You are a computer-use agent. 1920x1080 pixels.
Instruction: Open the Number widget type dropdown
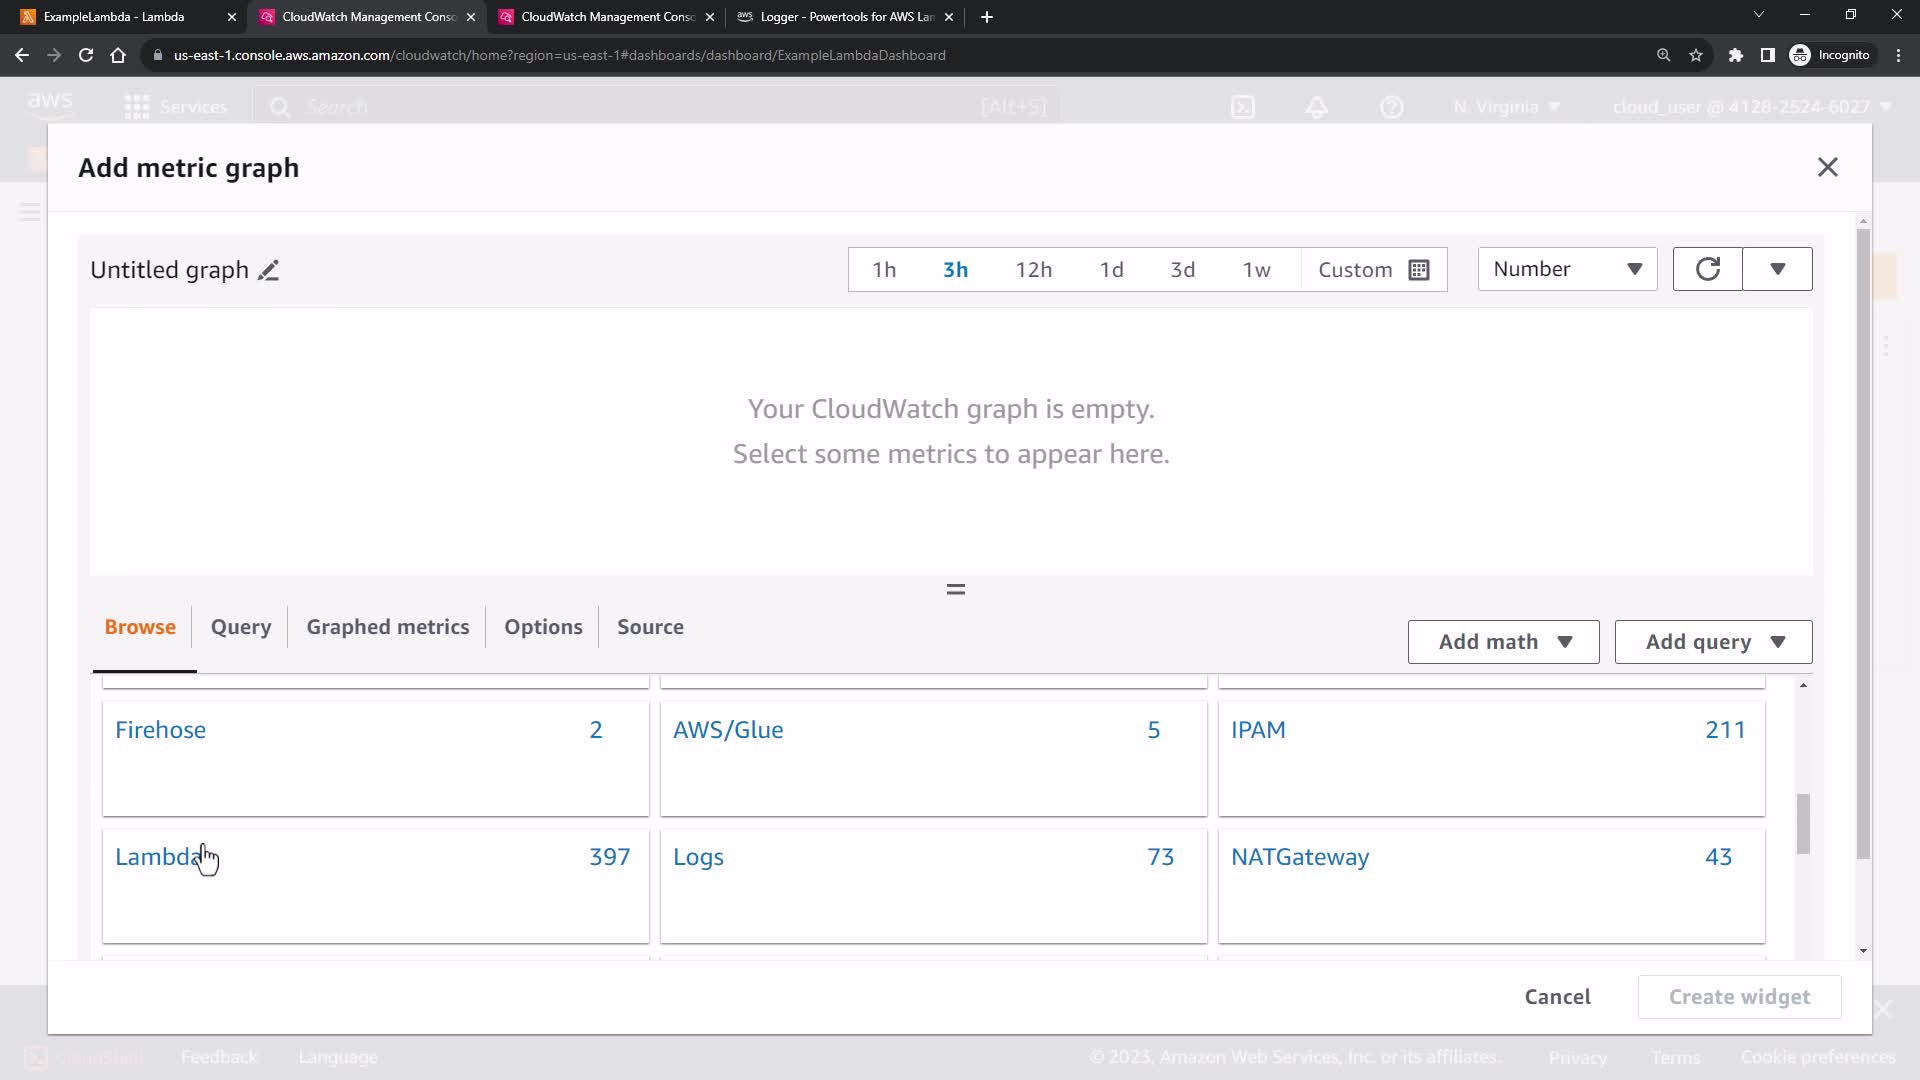[x=1566, y=269]
